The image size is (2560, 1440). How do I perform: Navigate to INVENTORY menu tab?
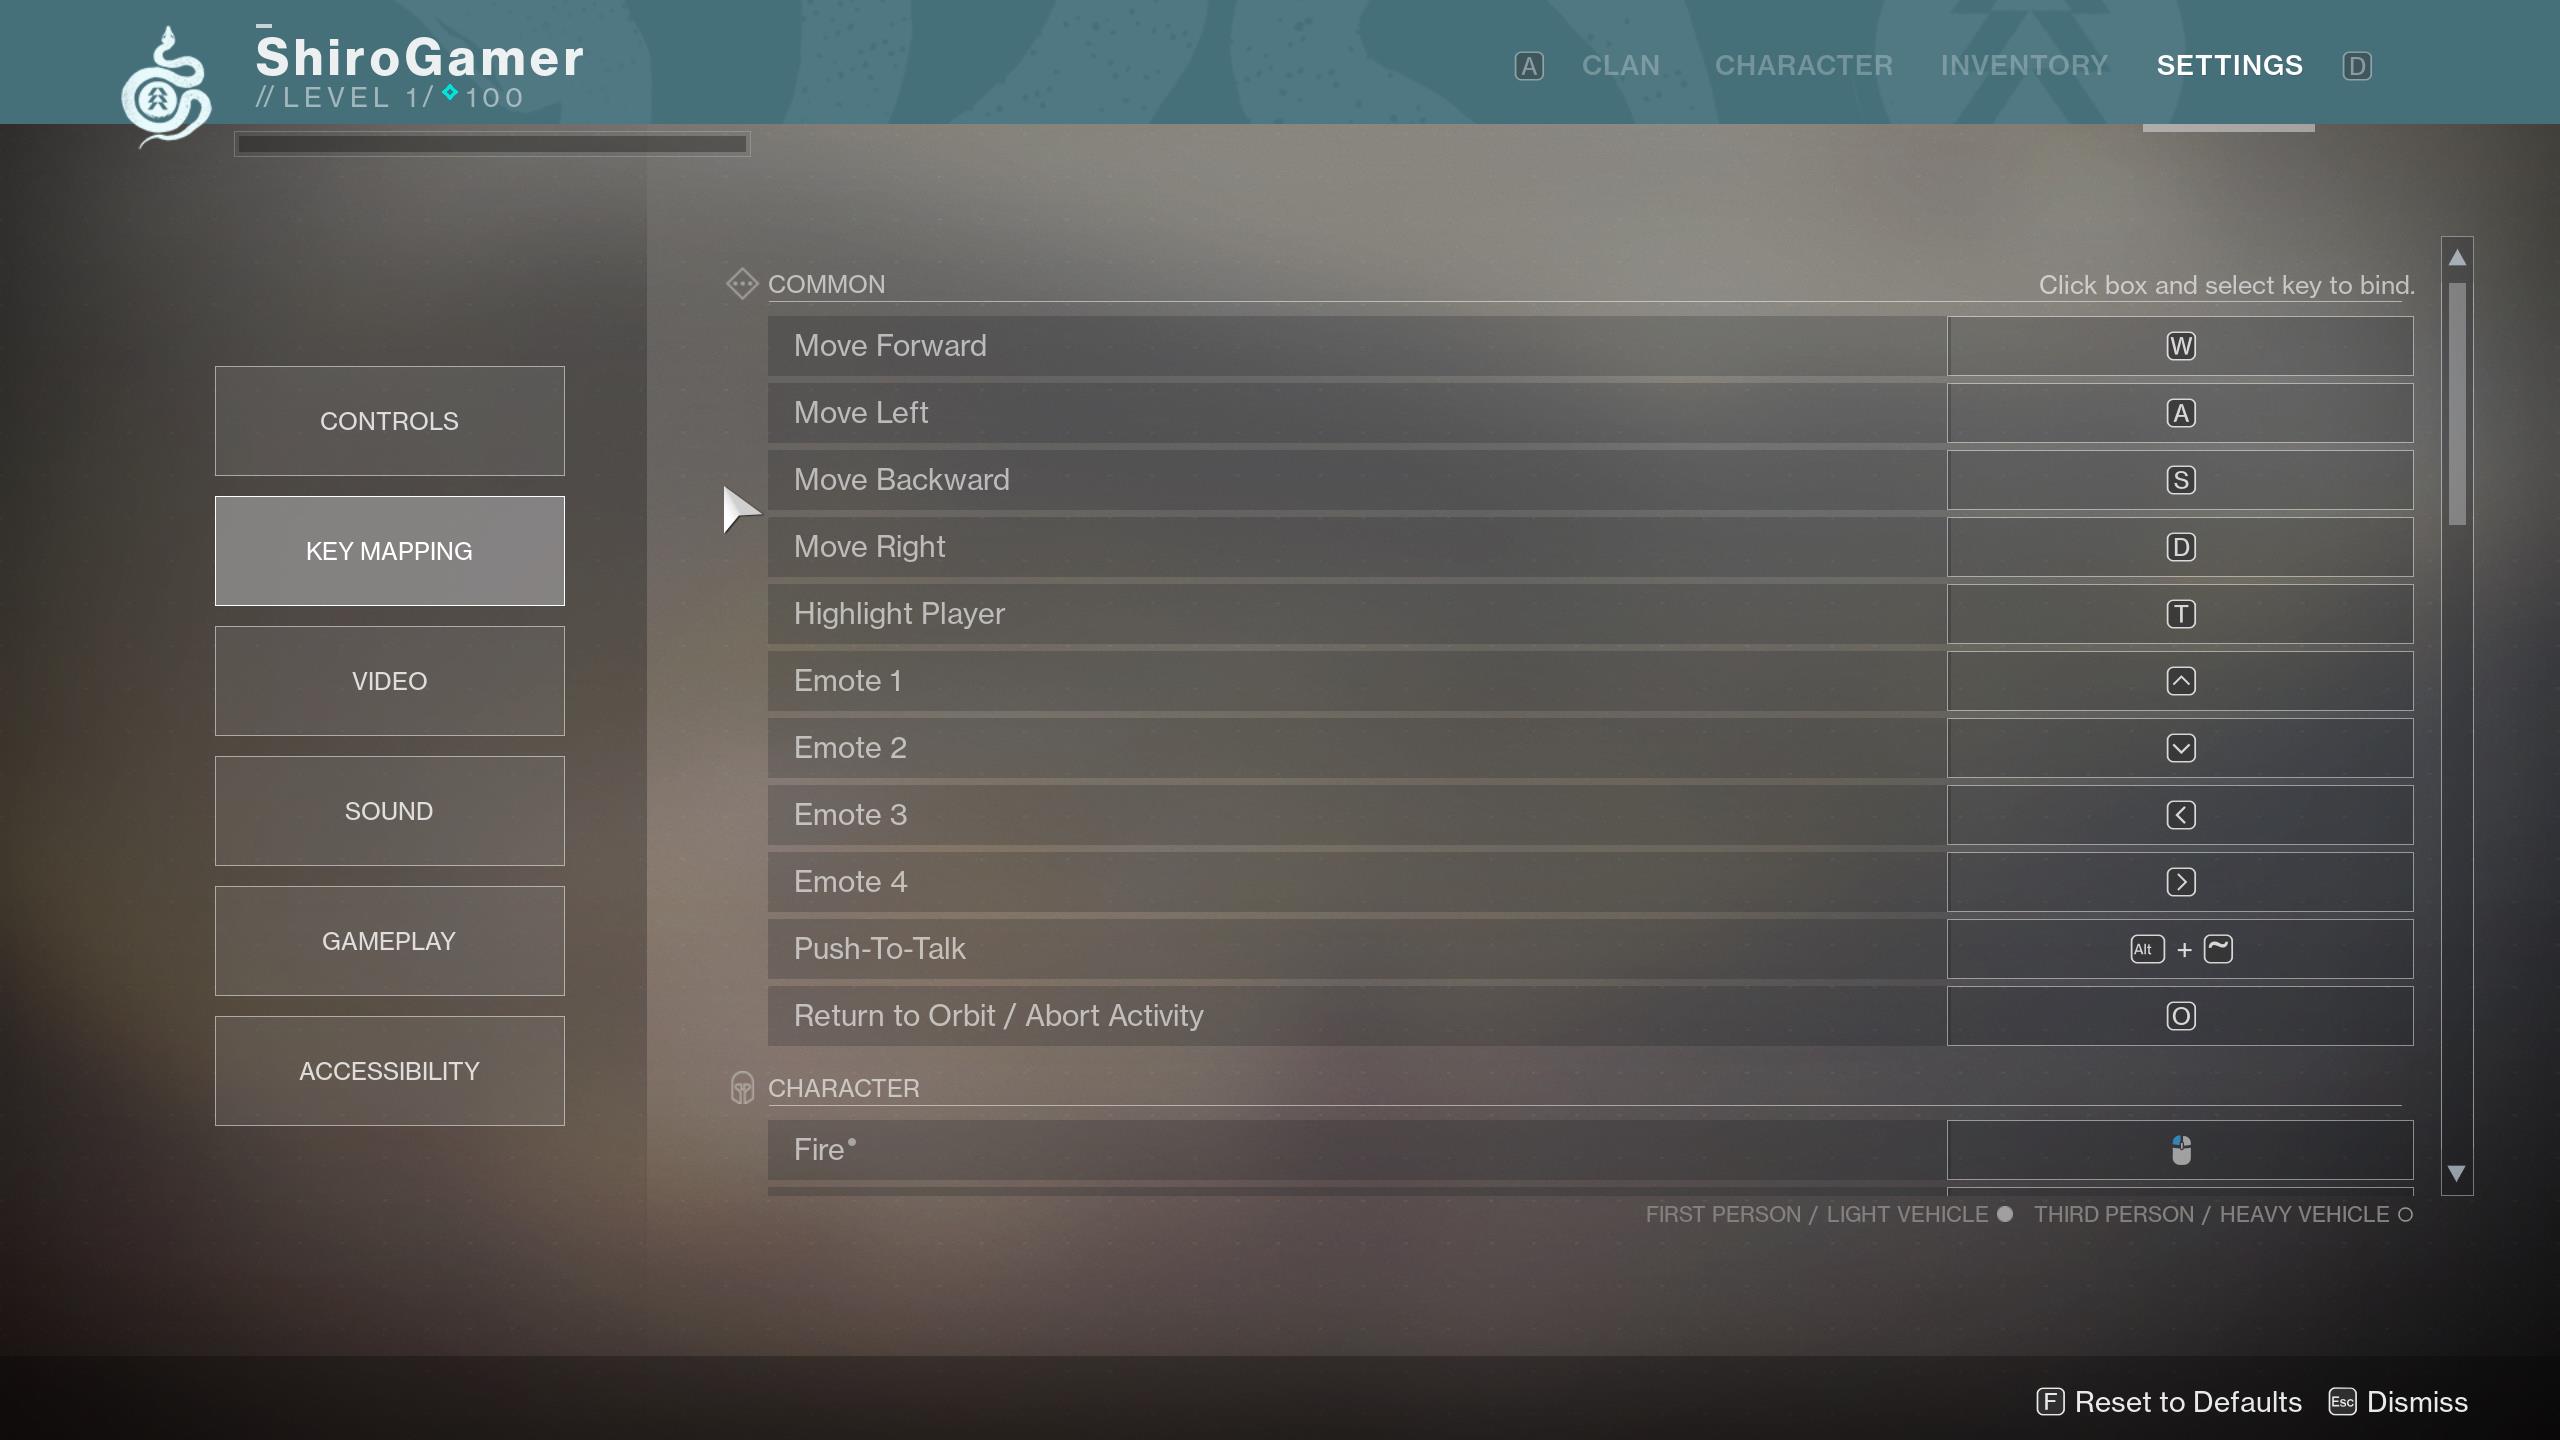(2024, 65)
